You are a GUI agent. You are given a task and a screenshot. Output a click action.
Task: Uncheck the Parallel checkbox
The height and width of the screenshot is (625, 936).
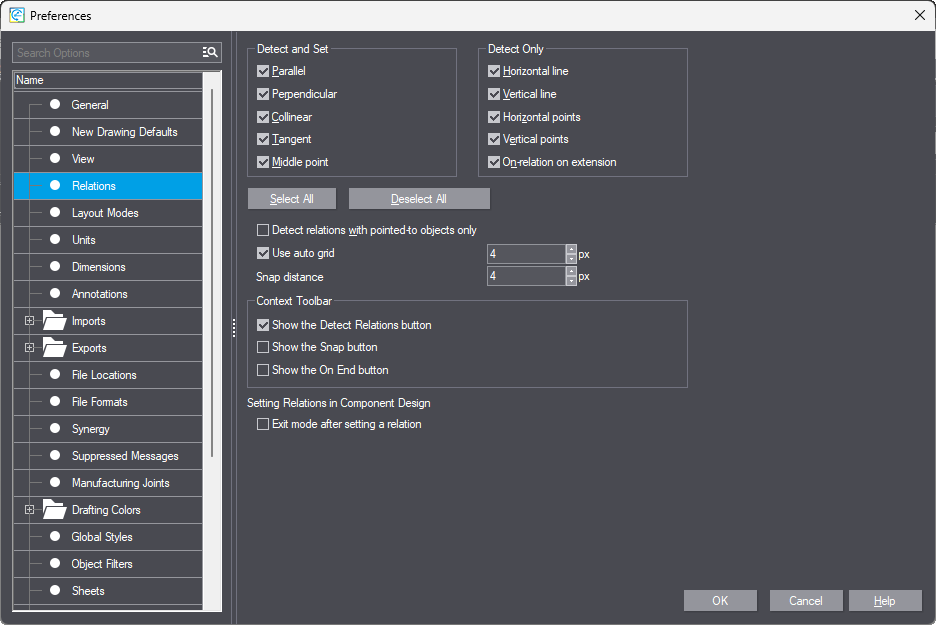click(x=263, y=72)
